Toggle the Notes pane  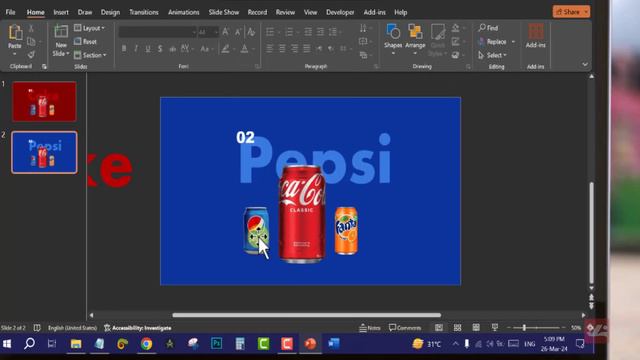point(369,328)
